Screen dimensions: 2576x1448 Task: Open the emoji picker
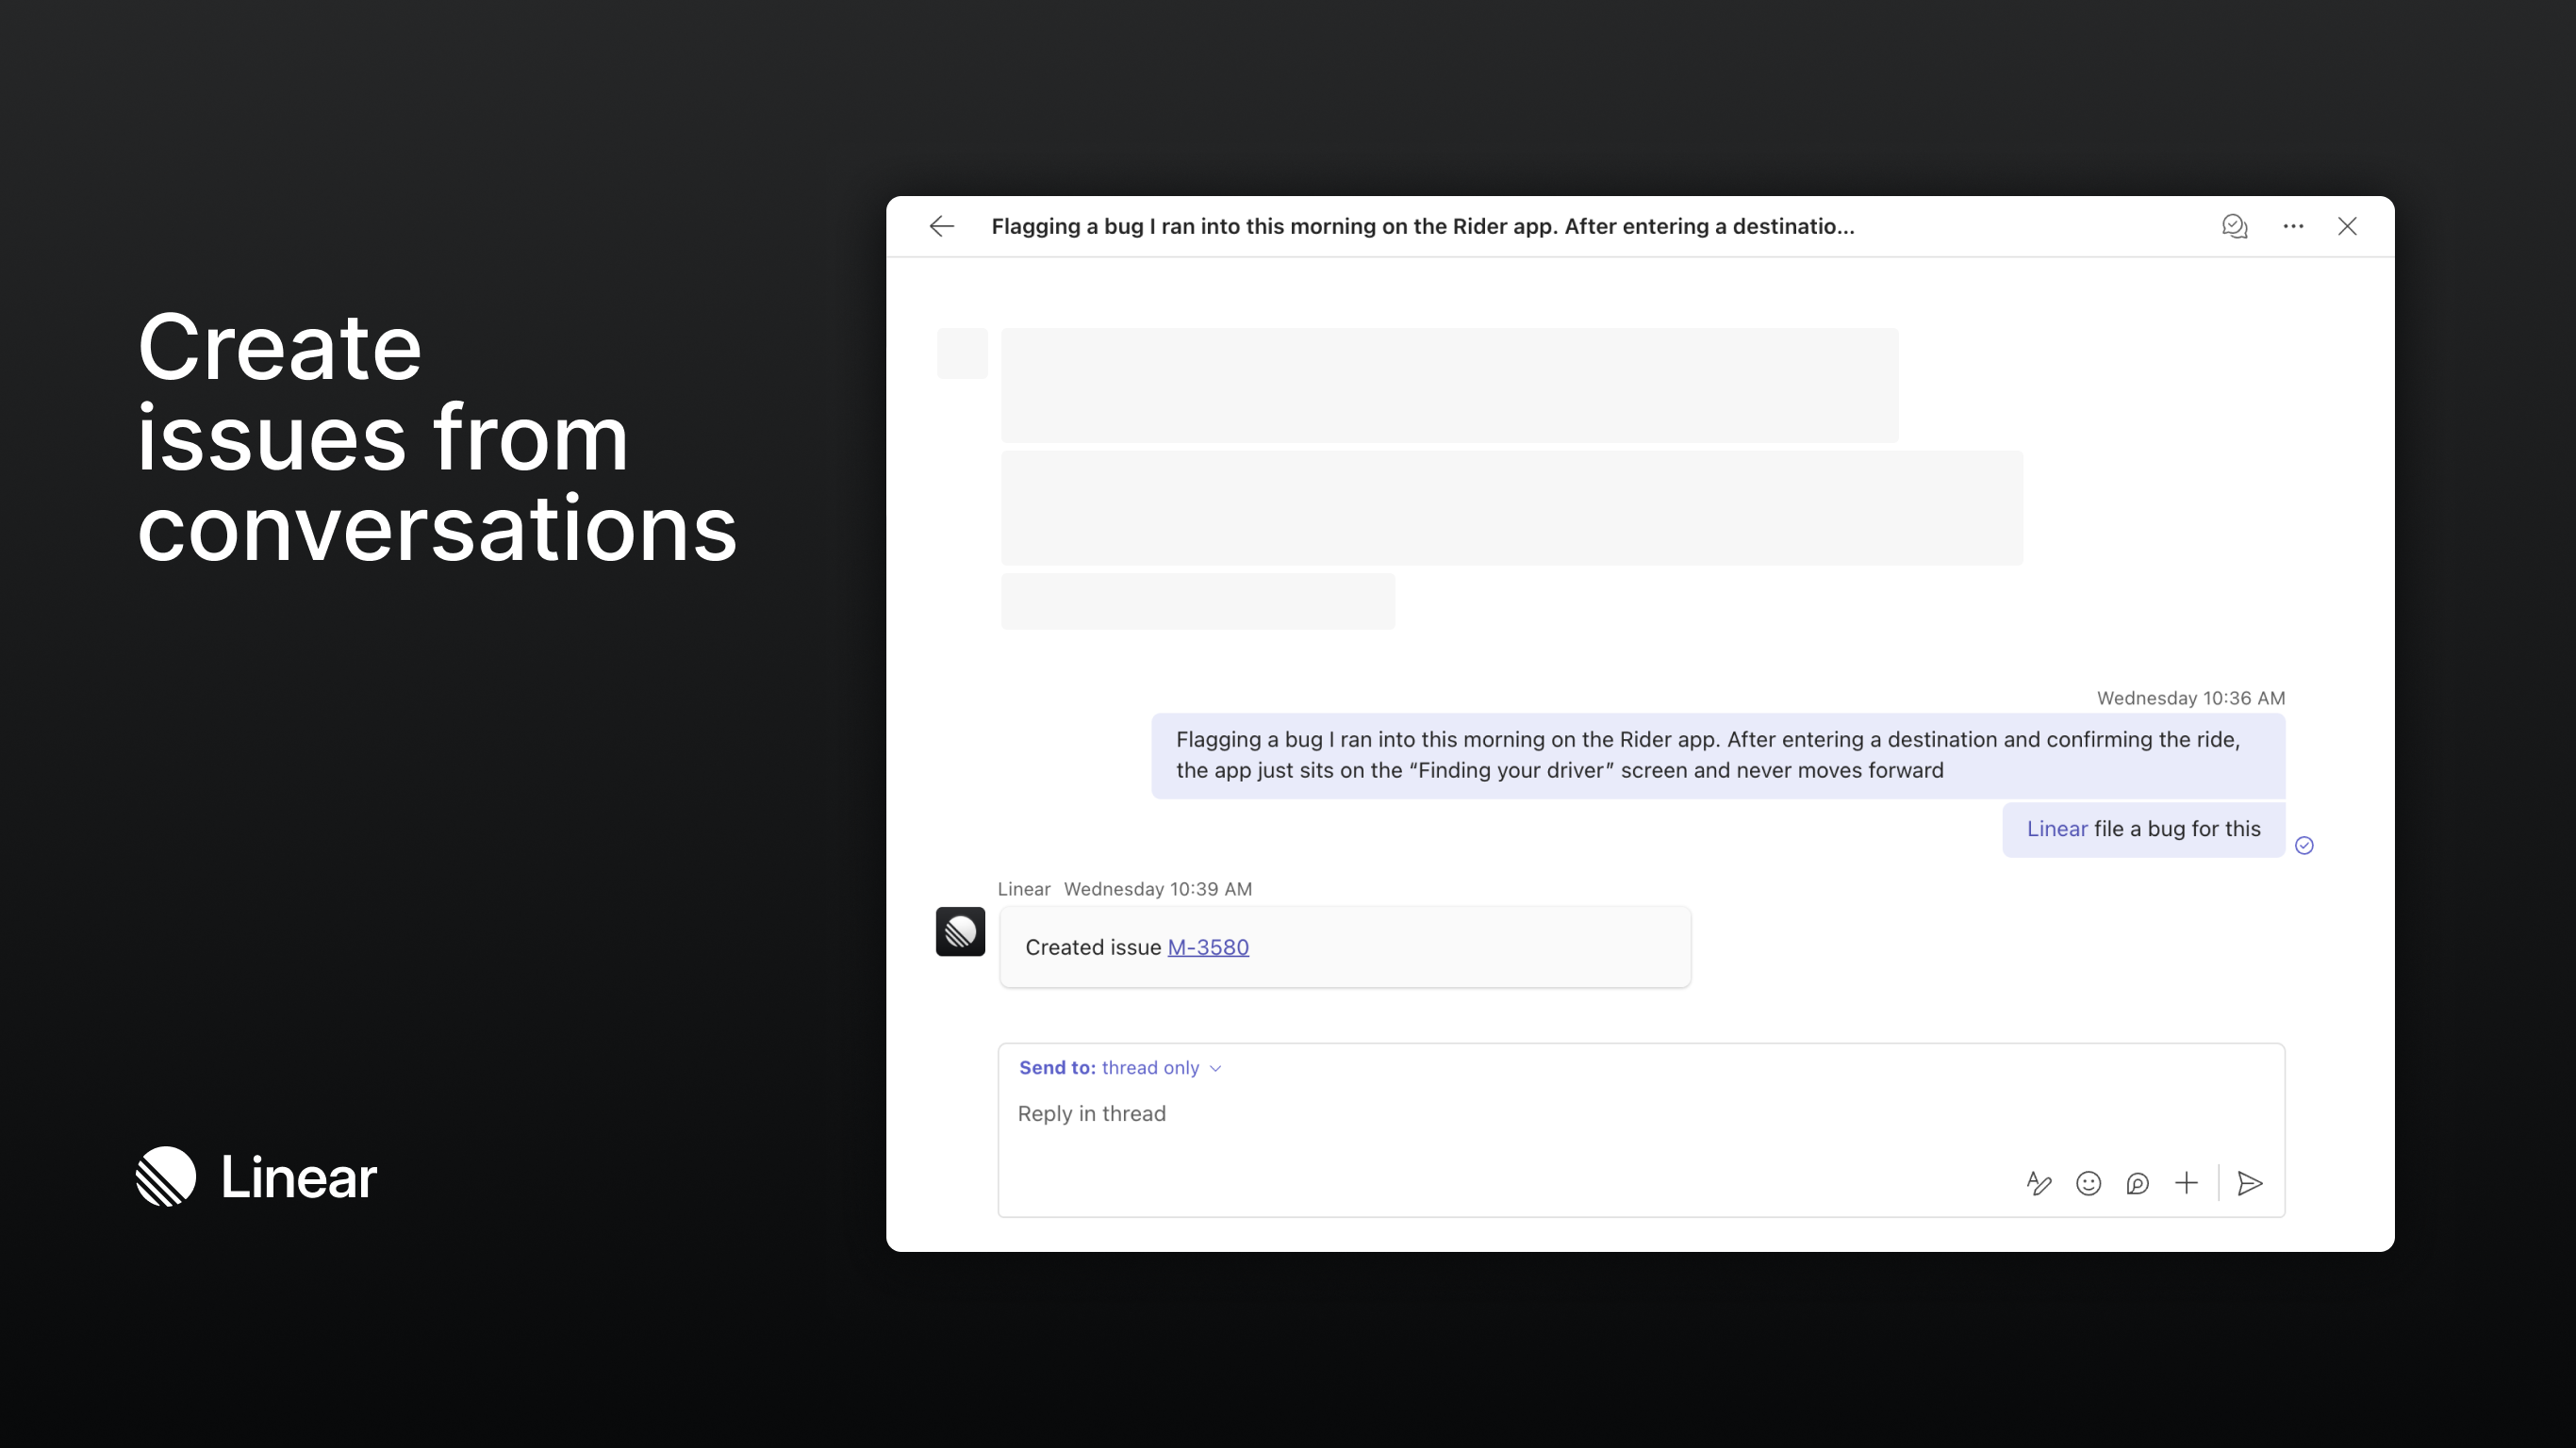[x=2089, y=1183]
